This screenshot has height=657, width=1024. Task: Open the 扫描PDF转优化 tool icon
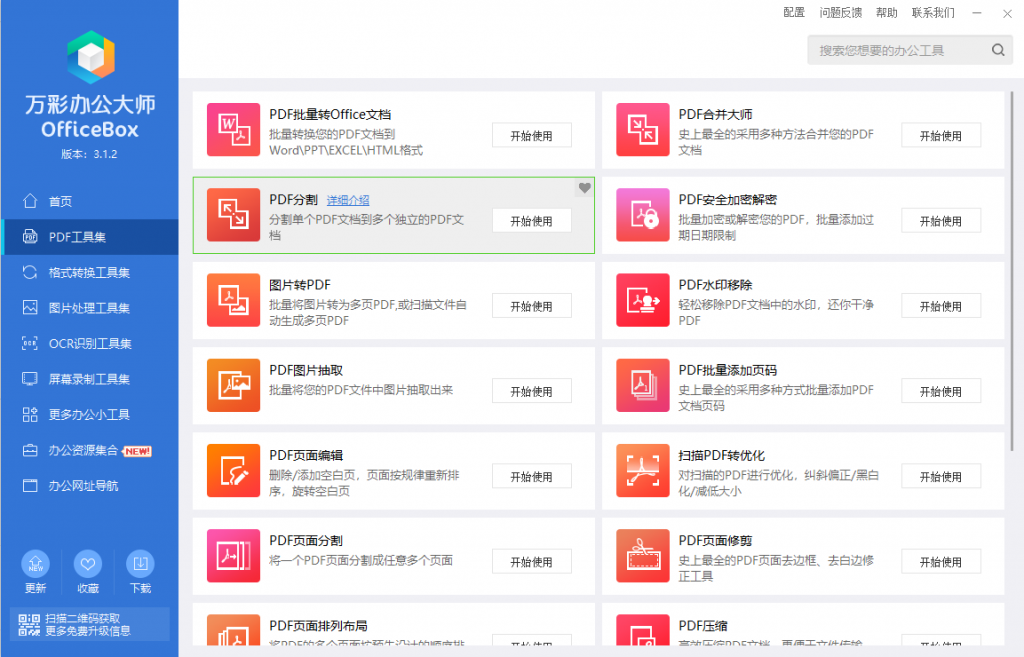[x=642, y=470]
